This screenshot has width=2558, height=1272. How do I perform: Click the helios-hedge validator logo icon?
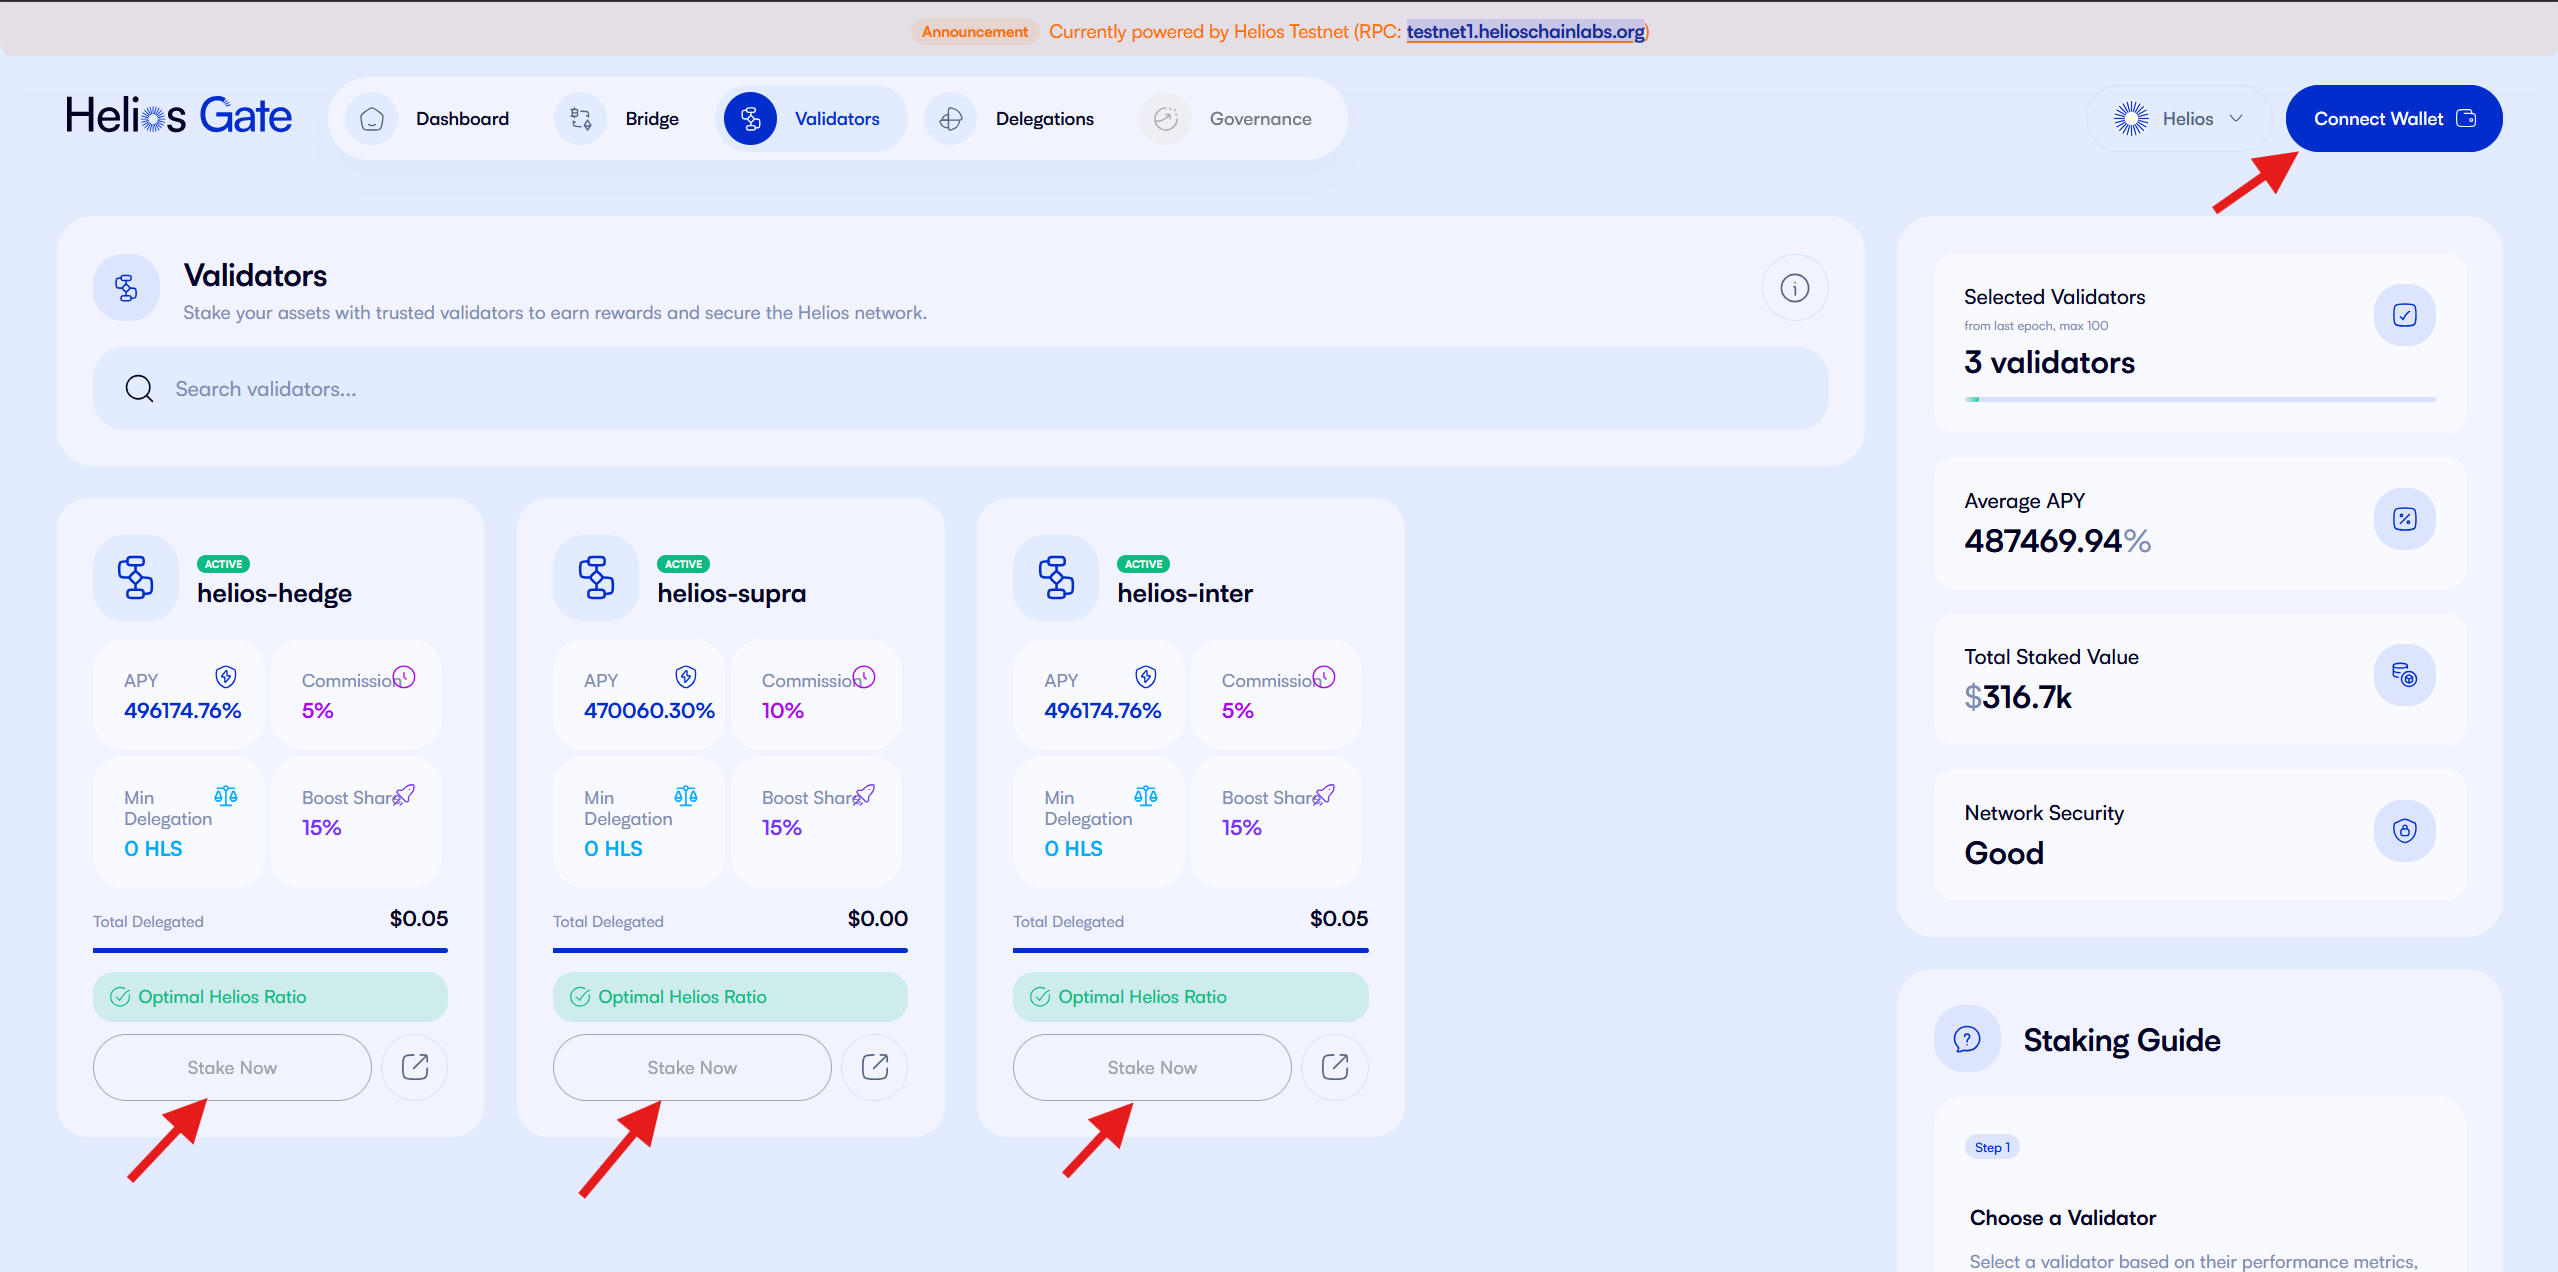click(x=136, y=578)
